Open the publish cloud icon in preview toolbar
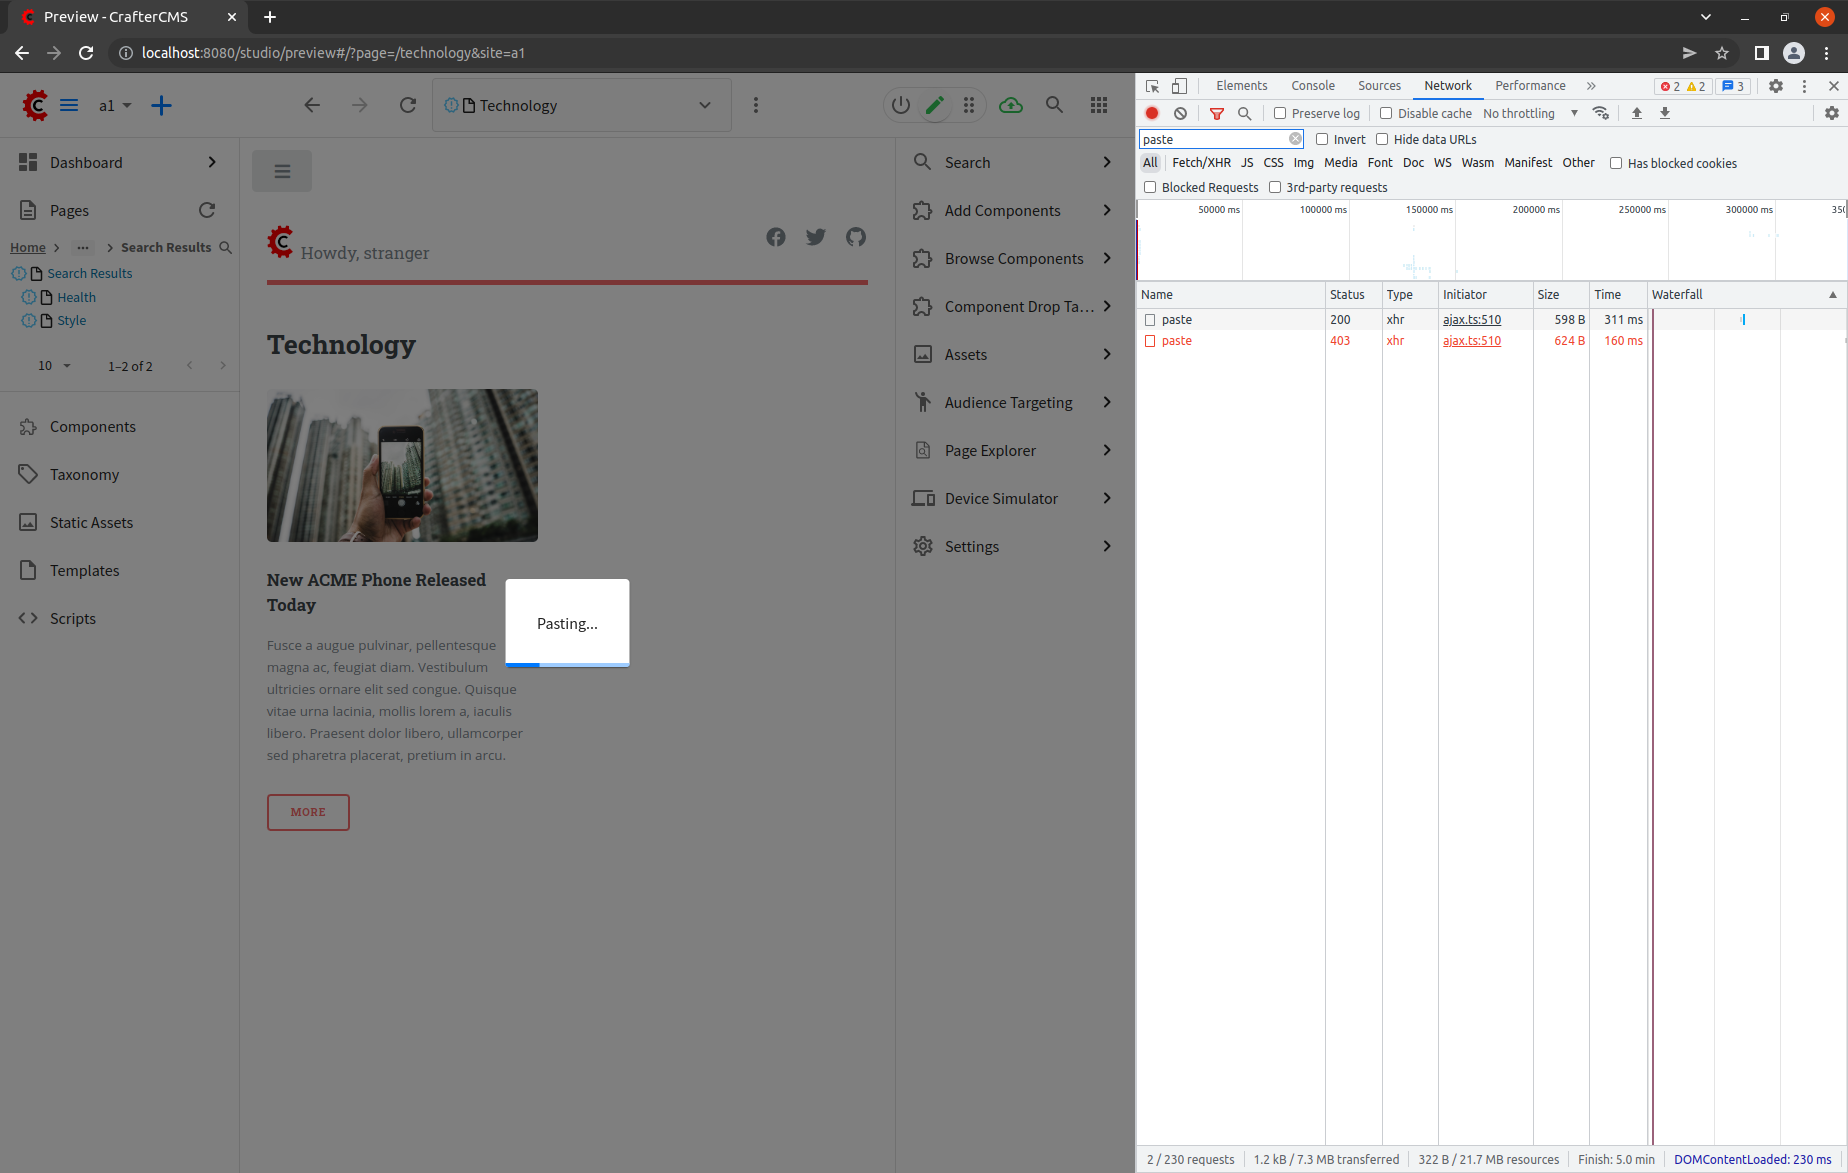This screenshot has height=1173, width=1848. click(1010, 105)
